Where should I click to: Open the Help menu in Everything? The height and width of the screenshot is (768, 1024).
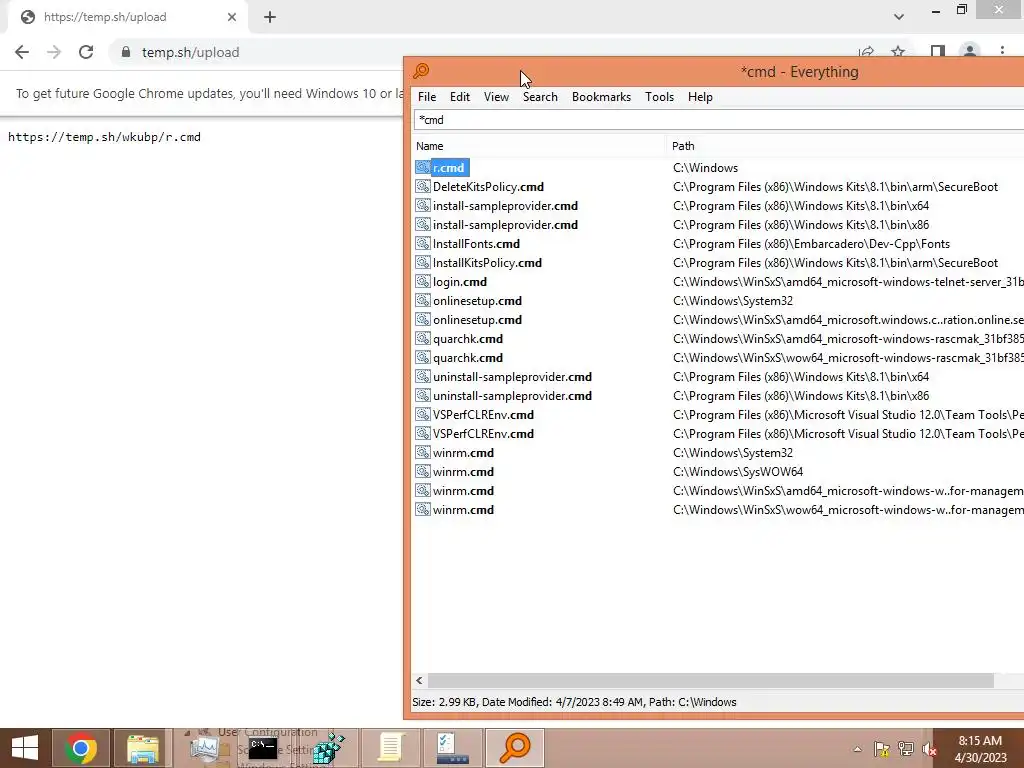tap(700, 97)
